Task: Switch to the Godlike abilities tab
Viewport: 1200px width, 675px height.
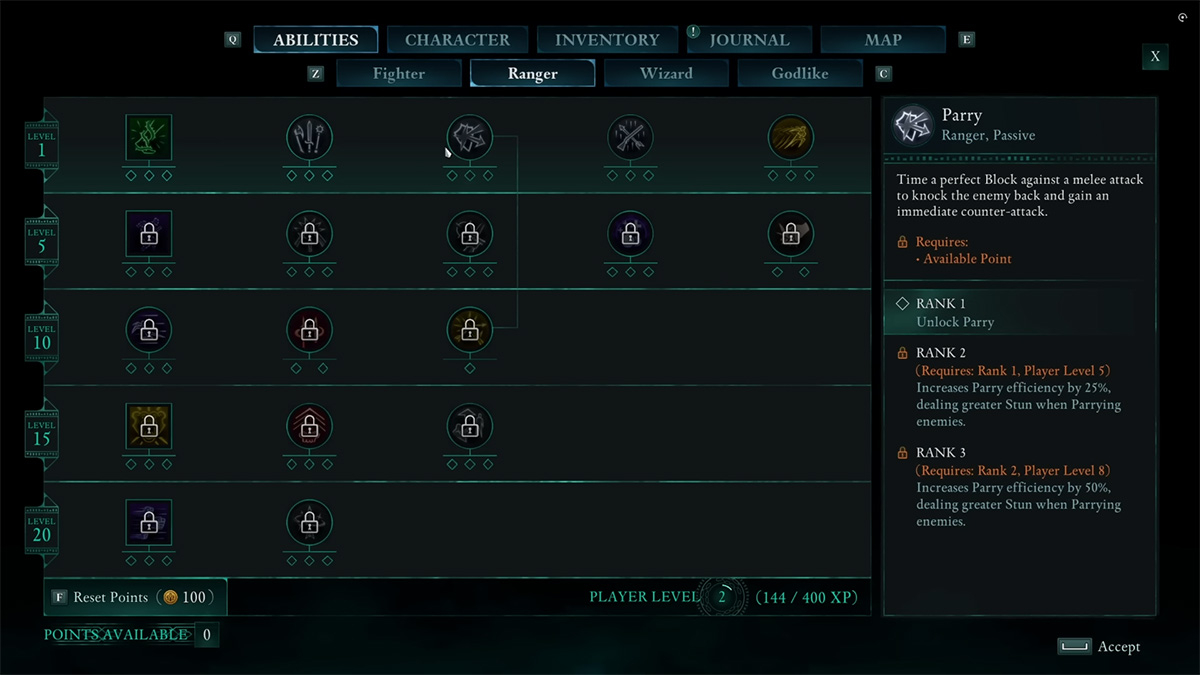Action: point(799,73)
